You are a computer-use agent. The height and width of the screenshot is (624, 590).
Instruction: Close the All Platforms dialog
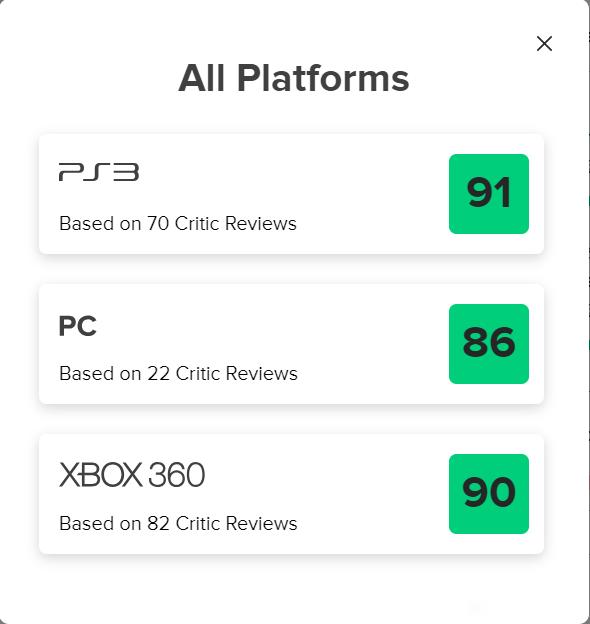(x=544, y=43)
